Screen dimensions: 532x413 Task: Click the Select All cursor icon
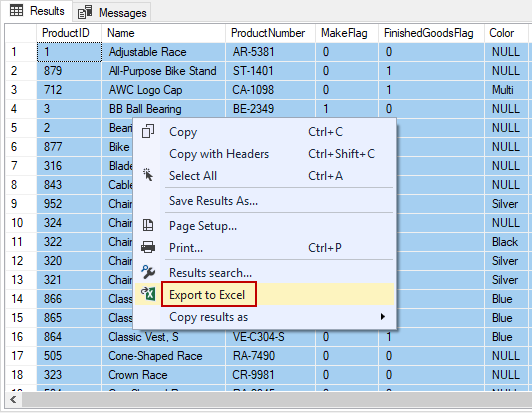coord(148,175)
